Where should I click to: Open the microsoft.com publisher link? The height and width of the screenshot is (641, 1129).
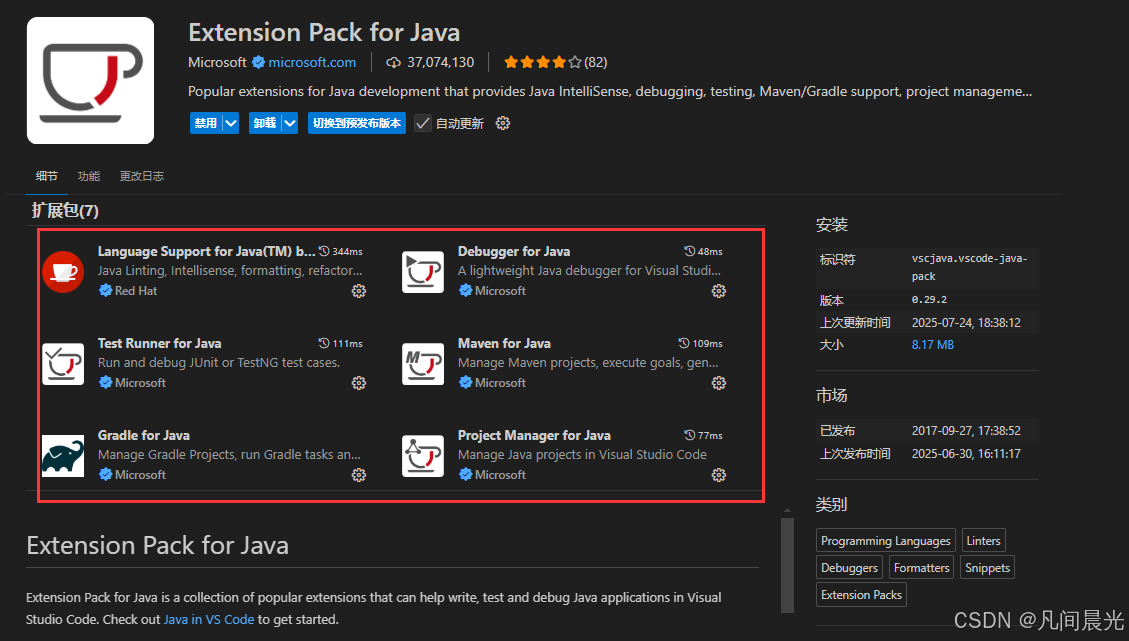(x=312, y=63)
